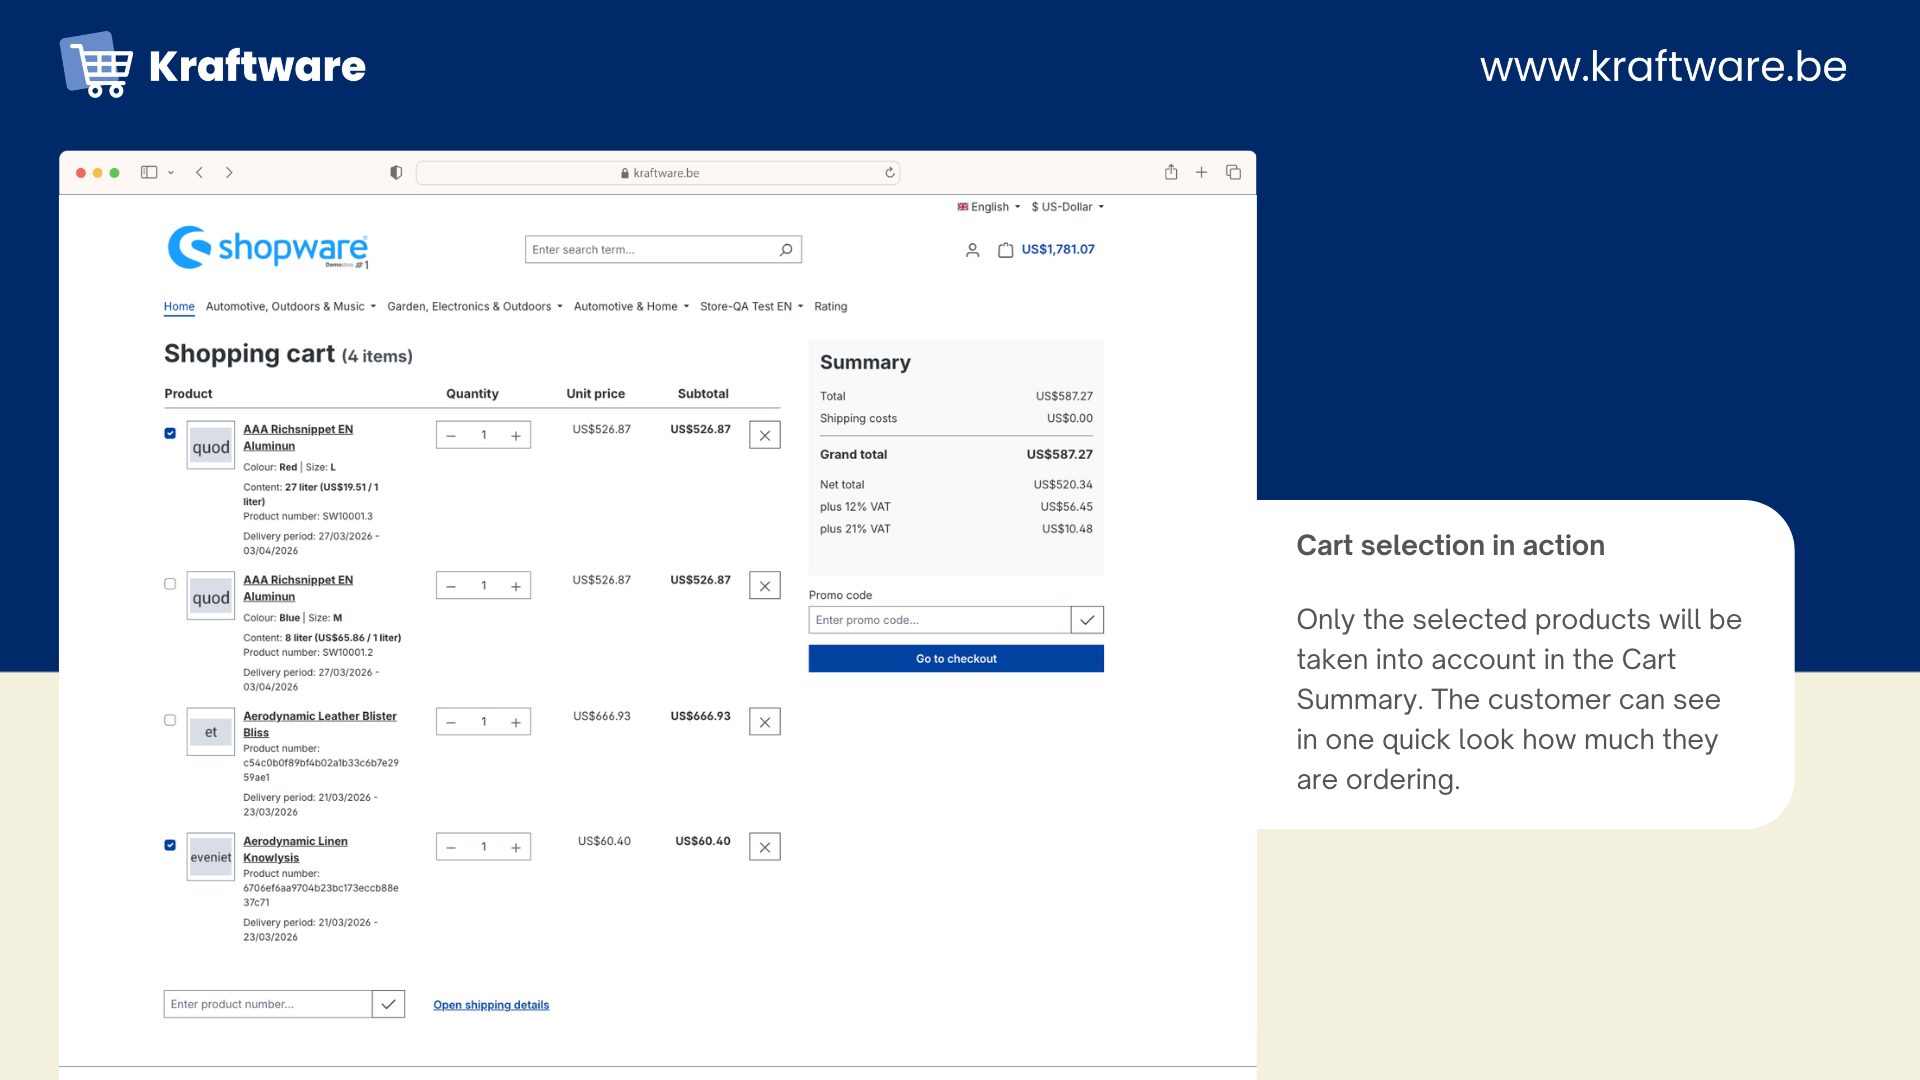
Task: Decrease quantity of Red AAA Richsnippet item
Action: [451, 435]
